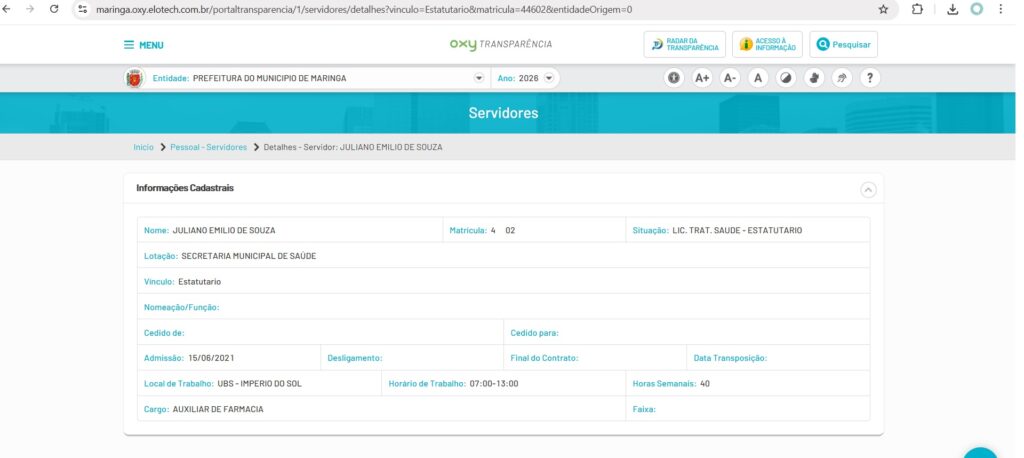Expand the Entidade dropdown
1024x458 pixels.
point(478,78)
